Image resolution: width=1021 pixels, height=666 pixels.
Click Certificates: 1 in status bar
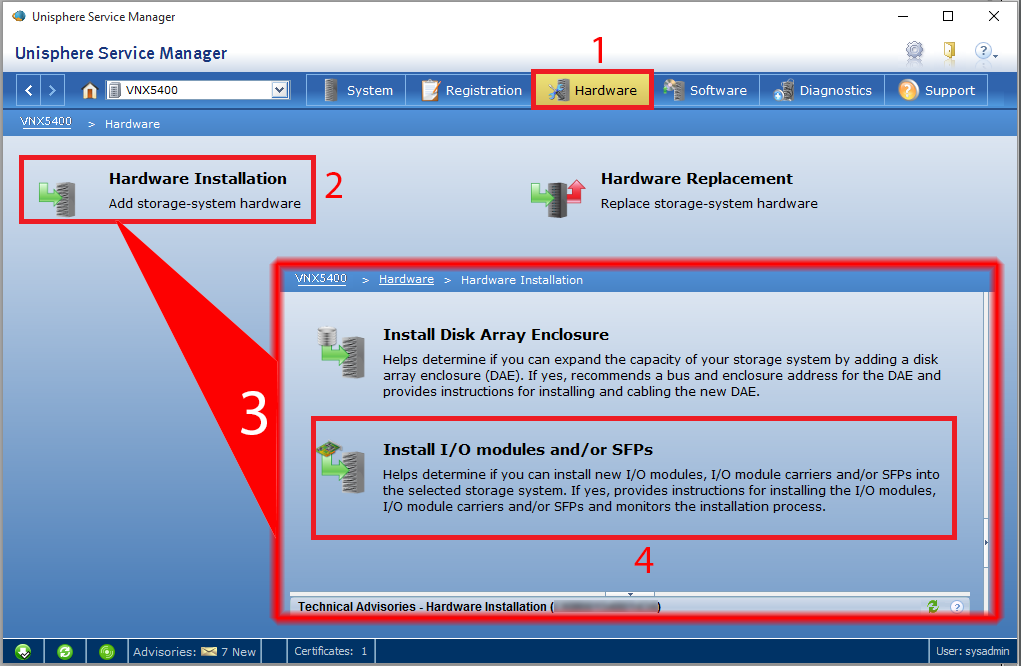tap(331, 651)
